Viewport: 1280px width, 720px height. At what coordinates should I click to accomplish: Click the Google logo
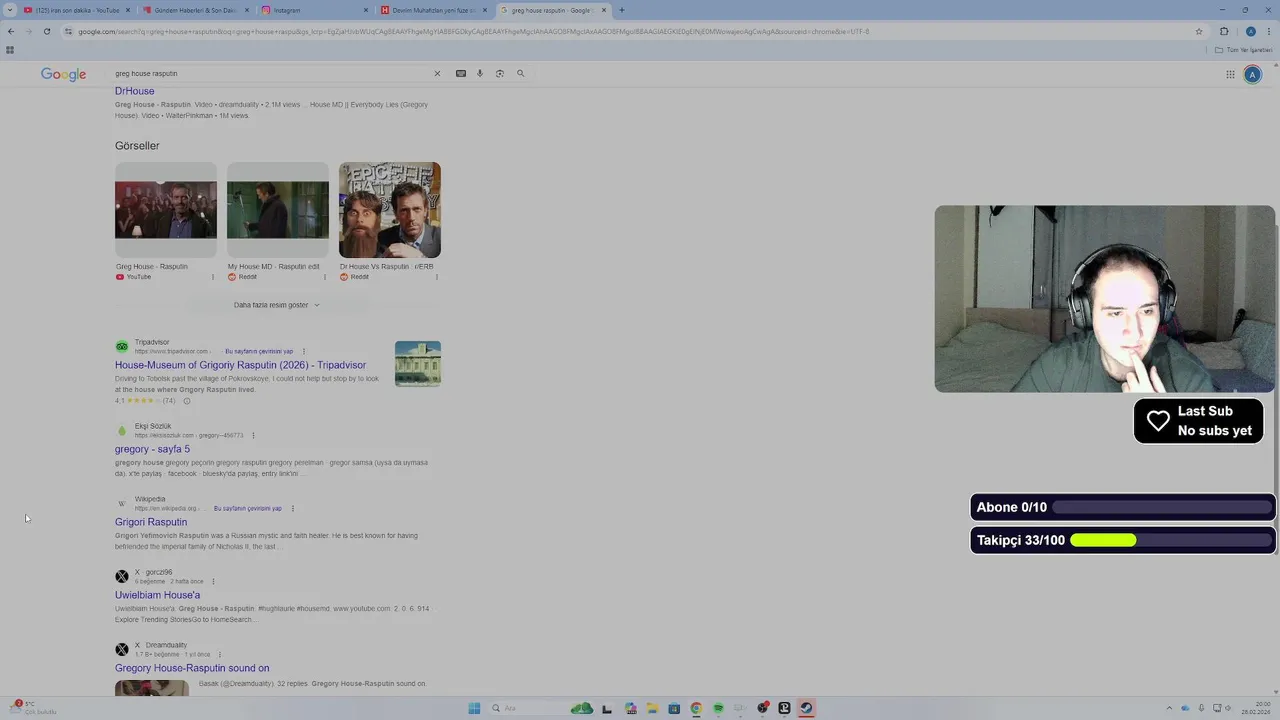coord(63,74)
